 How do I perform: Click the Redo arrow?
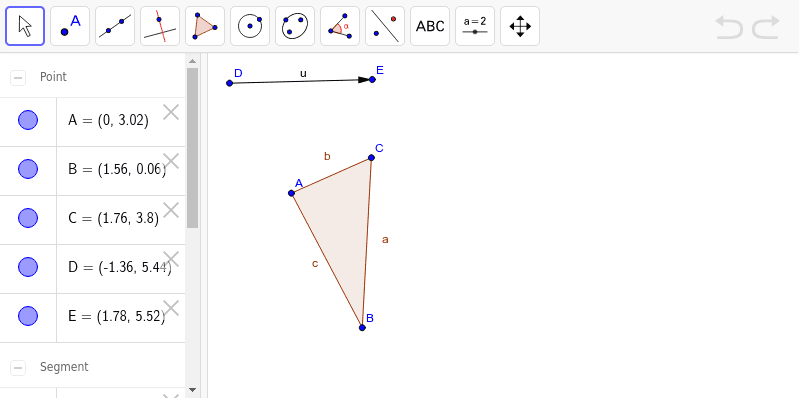766,27
